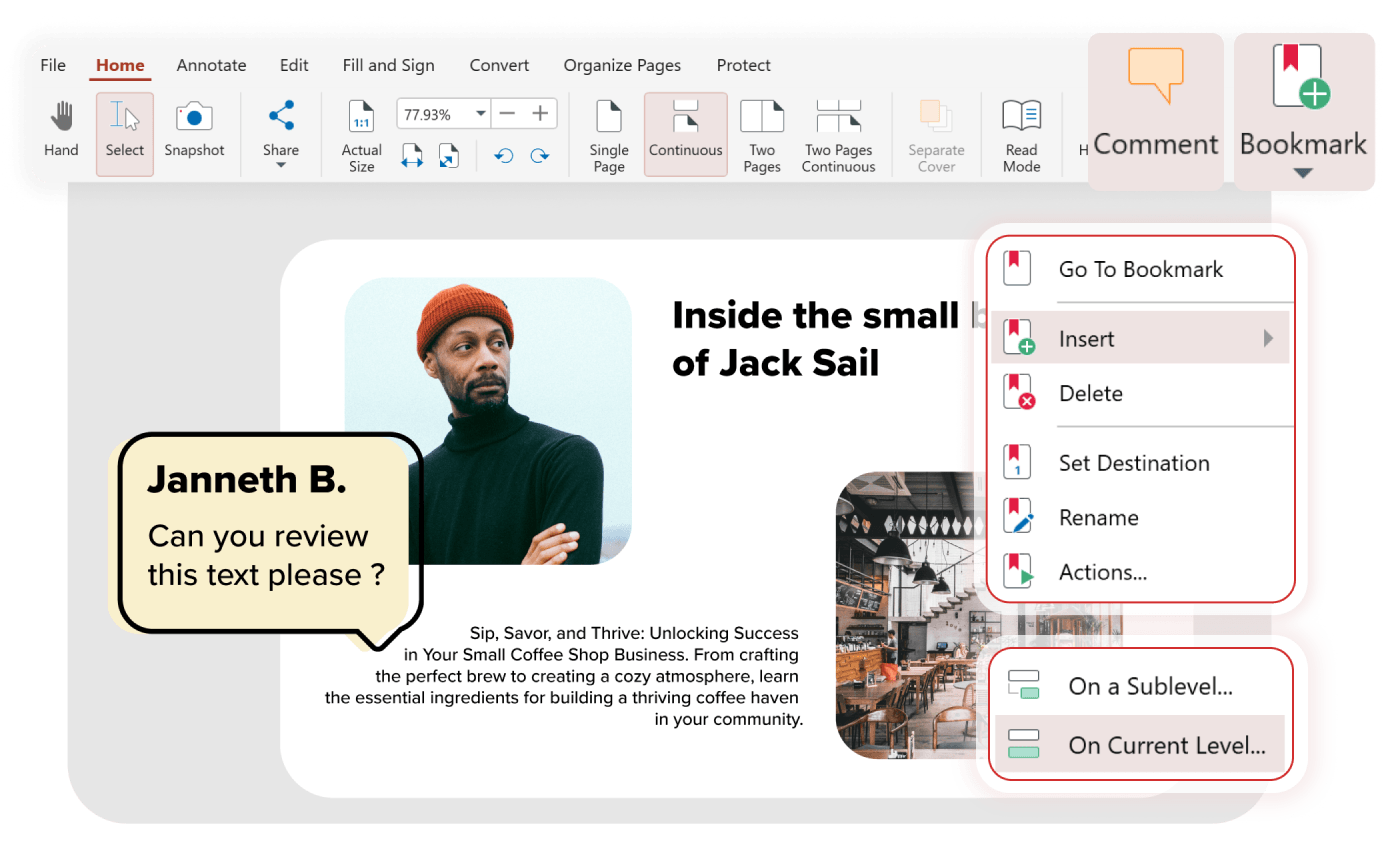Open the zoom percentage dropdown
Viewport: 1400px width, 863px height.
[481, 114]
